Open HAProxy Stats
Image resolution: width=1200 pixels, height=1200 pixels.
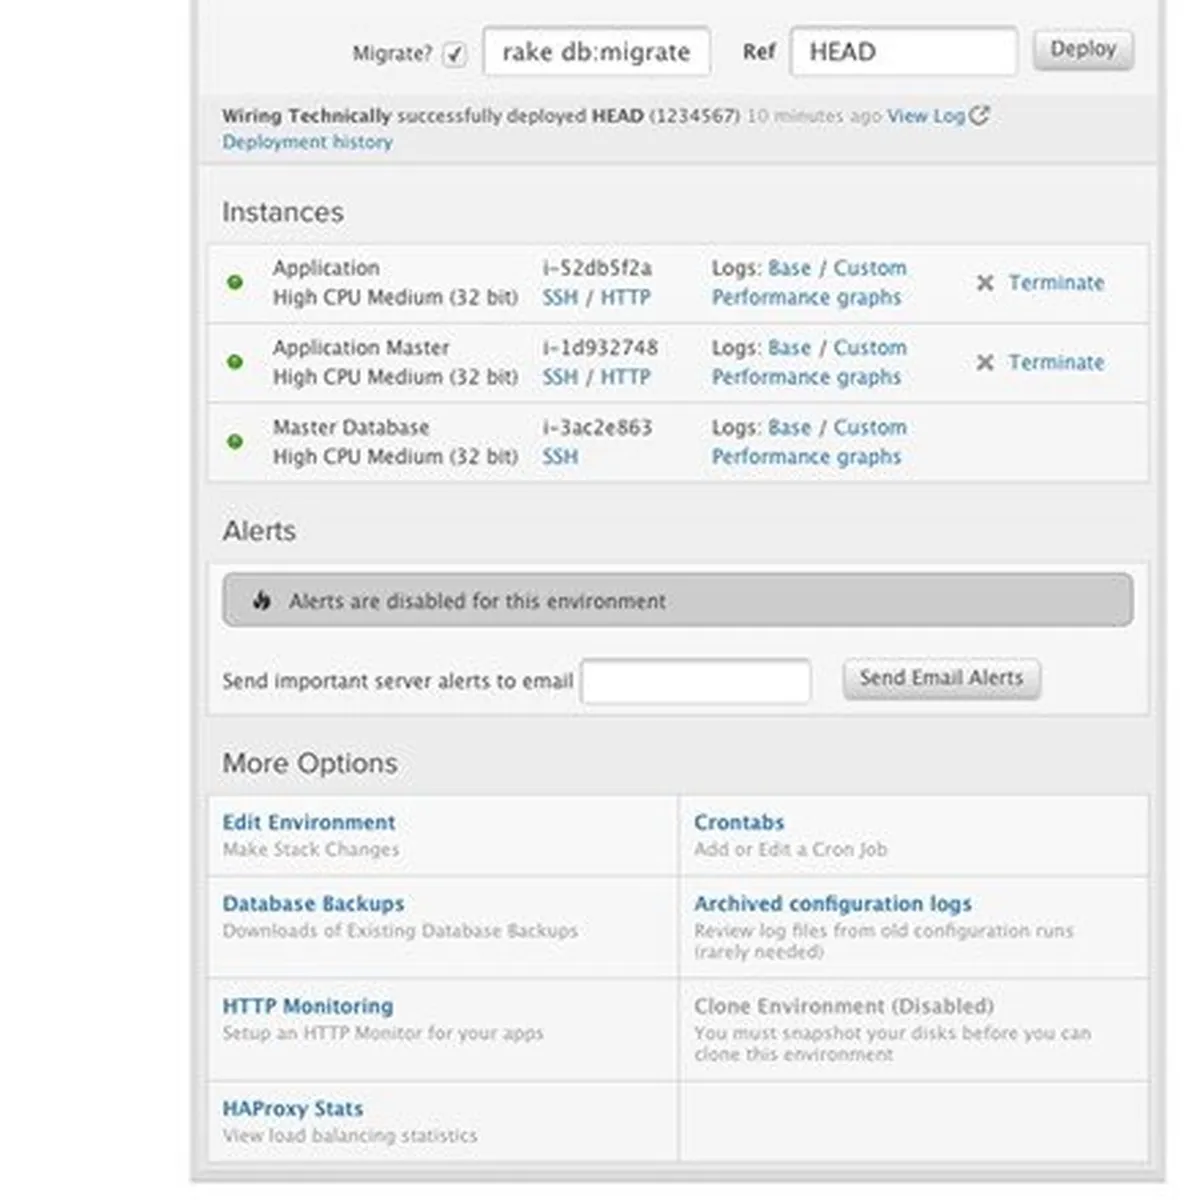point(292,1108)
